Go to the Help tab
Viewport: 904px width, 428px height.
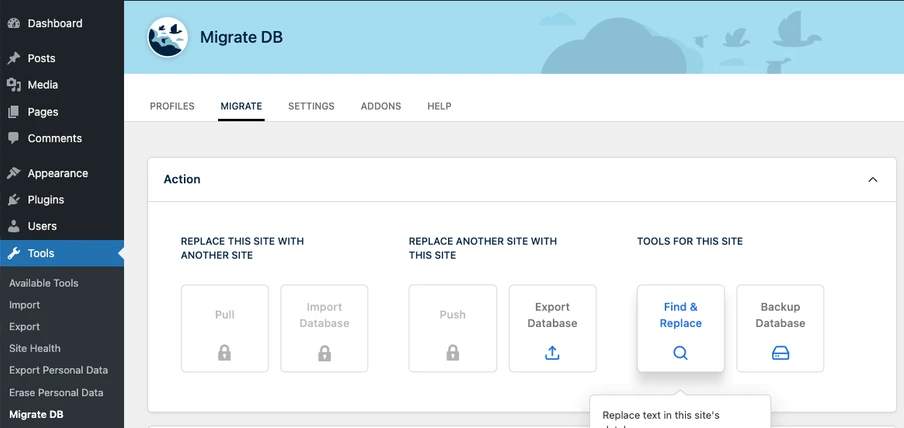point(439,106)
